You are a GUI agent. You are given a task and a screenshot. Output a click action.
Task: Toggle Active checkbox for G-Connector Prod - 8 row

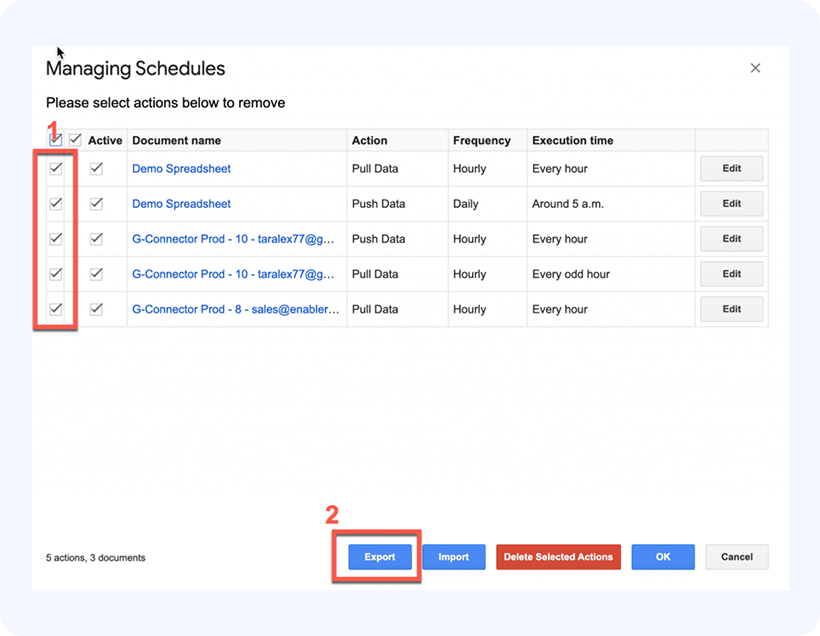pos(96,309)
